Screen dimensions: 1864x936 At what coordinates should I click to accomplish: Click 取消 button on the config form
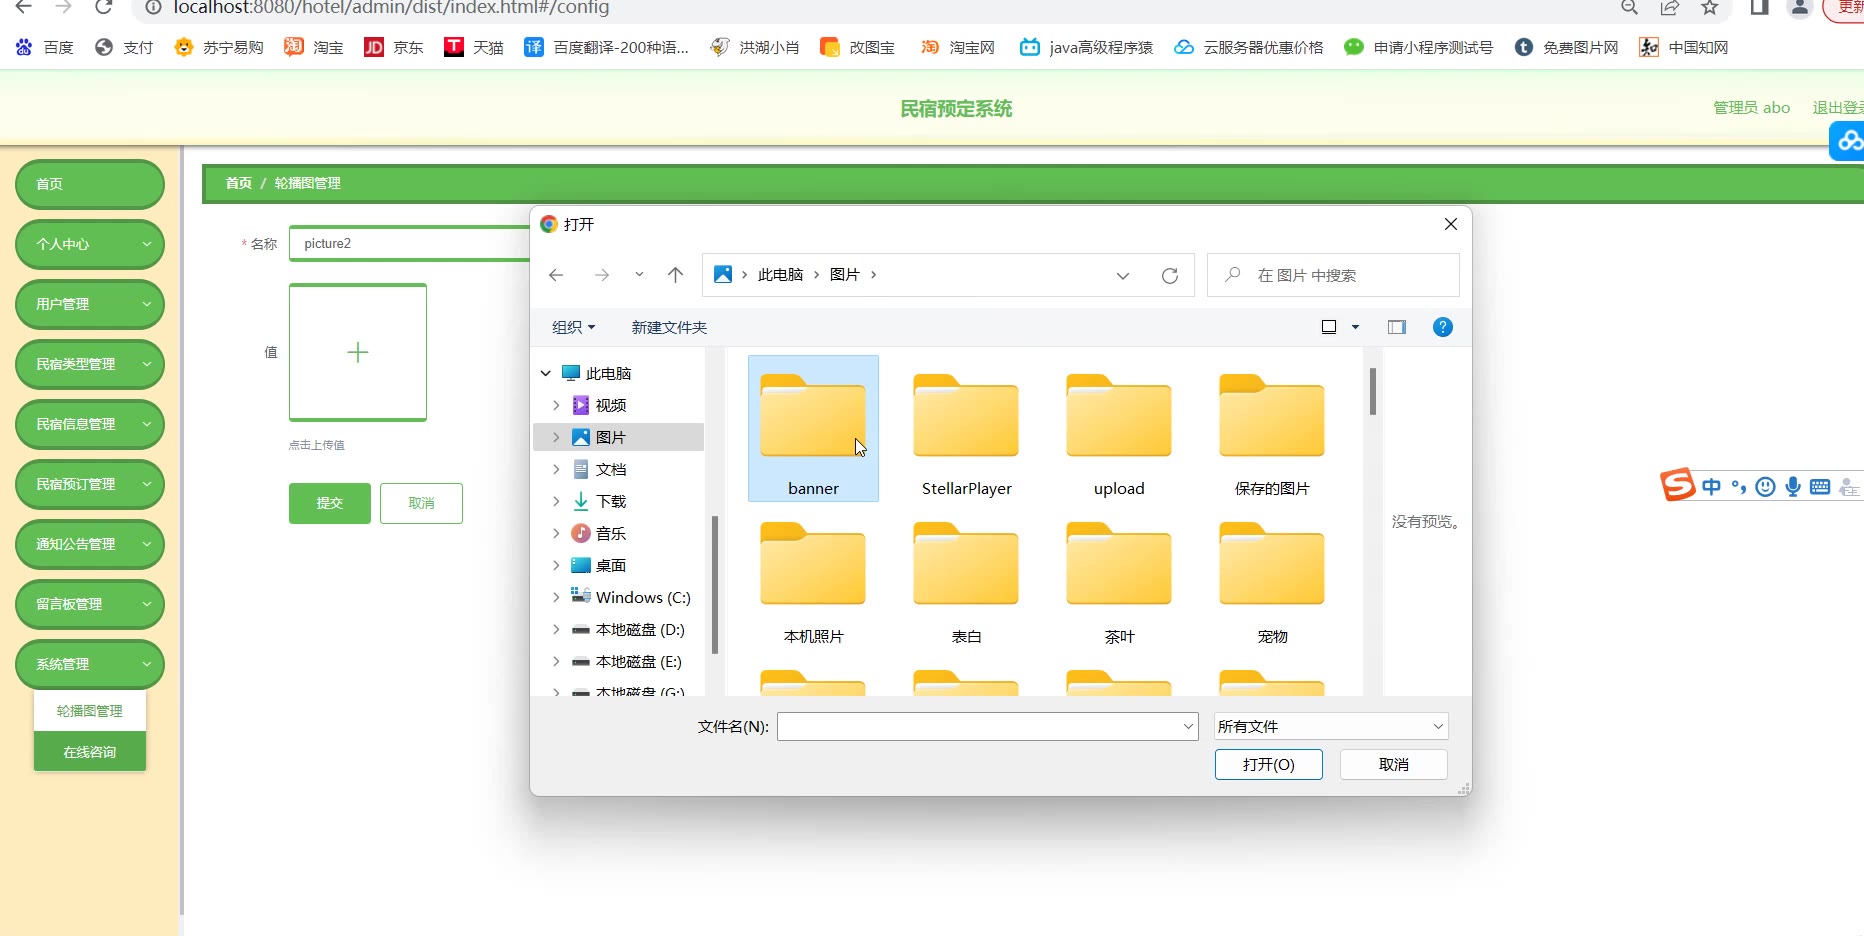coord(422,503)
